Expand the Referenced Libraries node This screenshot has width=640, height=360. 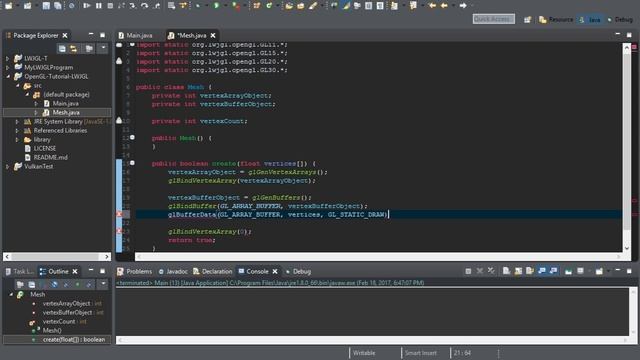point(17,131)
